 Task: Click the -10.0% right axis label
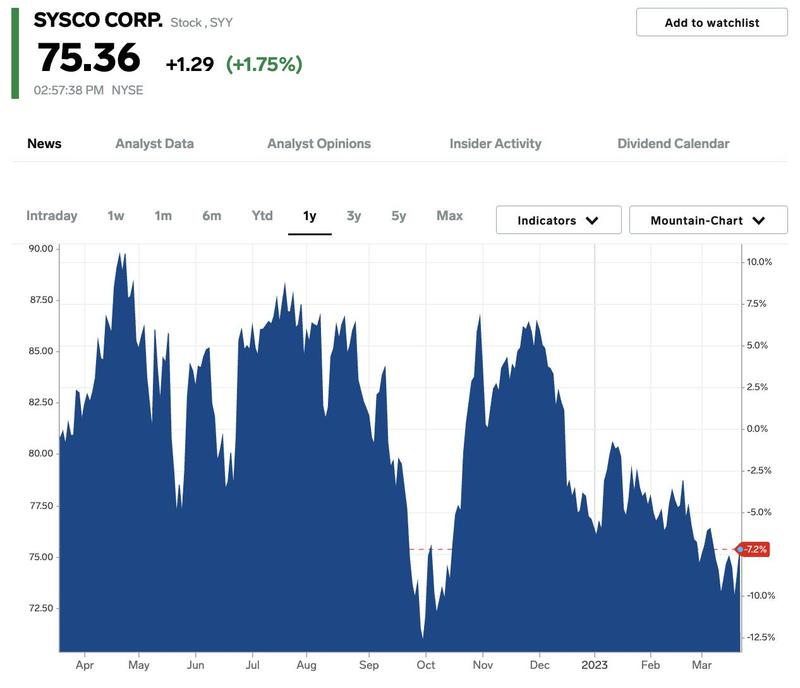[x=761, y=596]
